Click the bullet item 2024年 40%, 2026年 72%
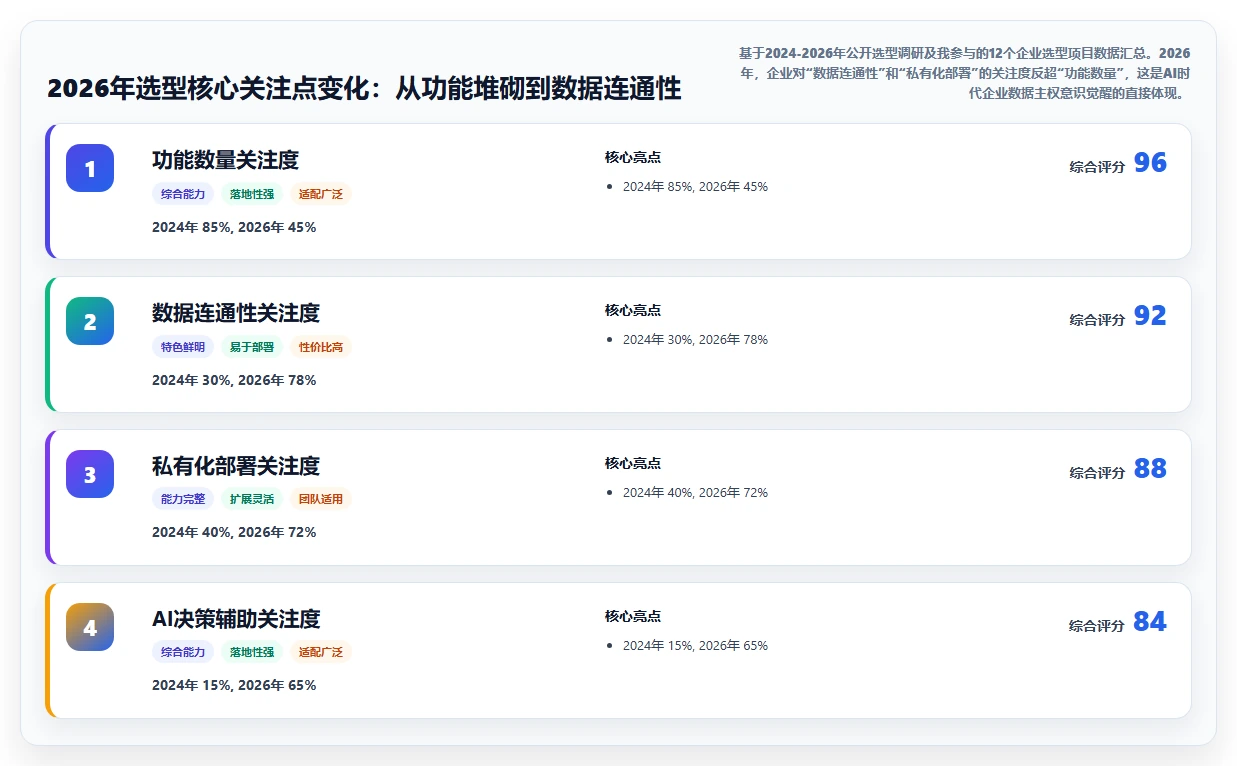The width and height of the screenshot is (1237, 766). 695,493
